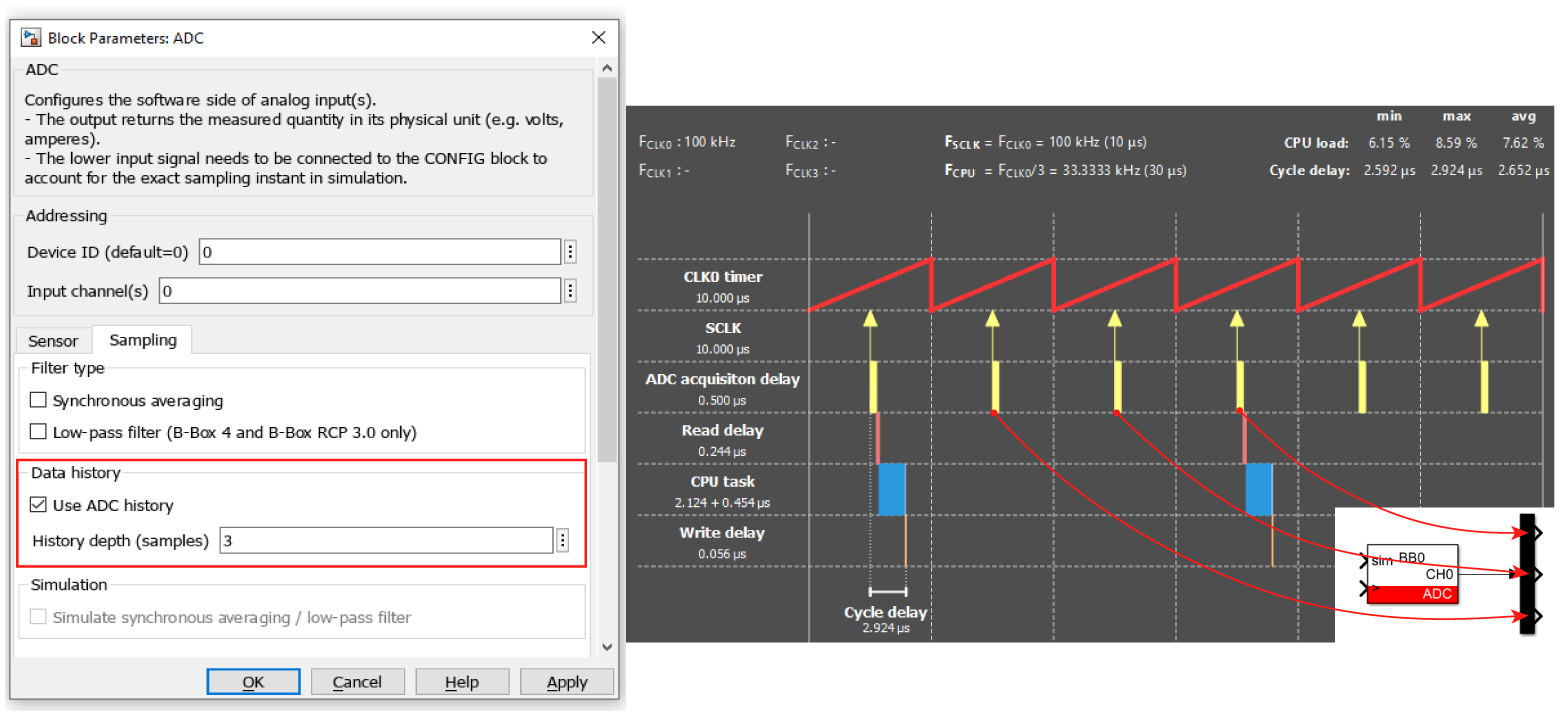Open the Device ID field options menu
Viewport: 1560px width, 713px height.
[x=570, y=252]
